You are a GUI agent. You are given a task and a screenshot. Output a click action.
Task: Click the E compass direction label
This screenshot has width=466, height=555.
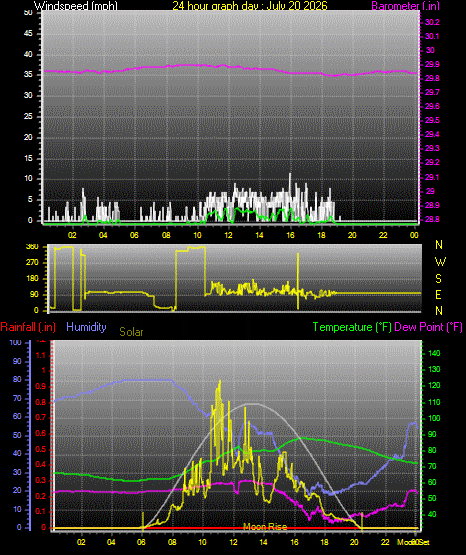438,294
